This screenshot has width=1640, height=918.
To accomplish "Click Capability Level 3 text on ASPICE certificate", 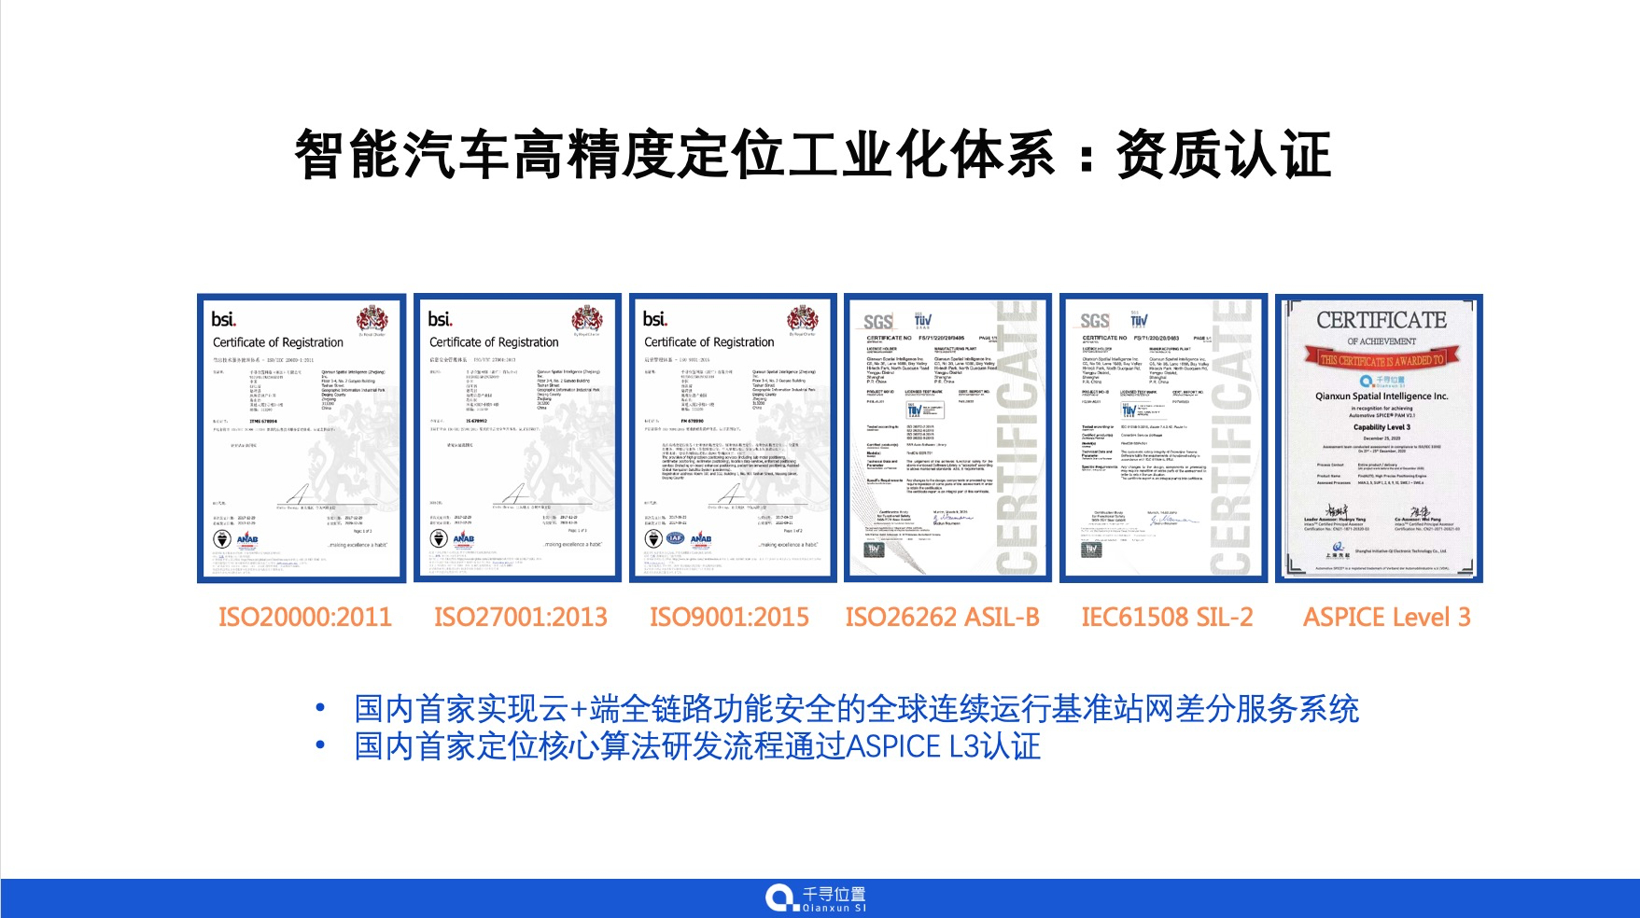I will click(1382, 427).
